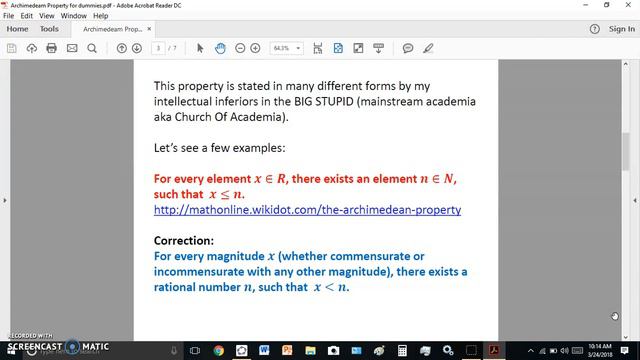Go to next page arrow
This screenshot has height=360, width=640.
coord(137,48)
